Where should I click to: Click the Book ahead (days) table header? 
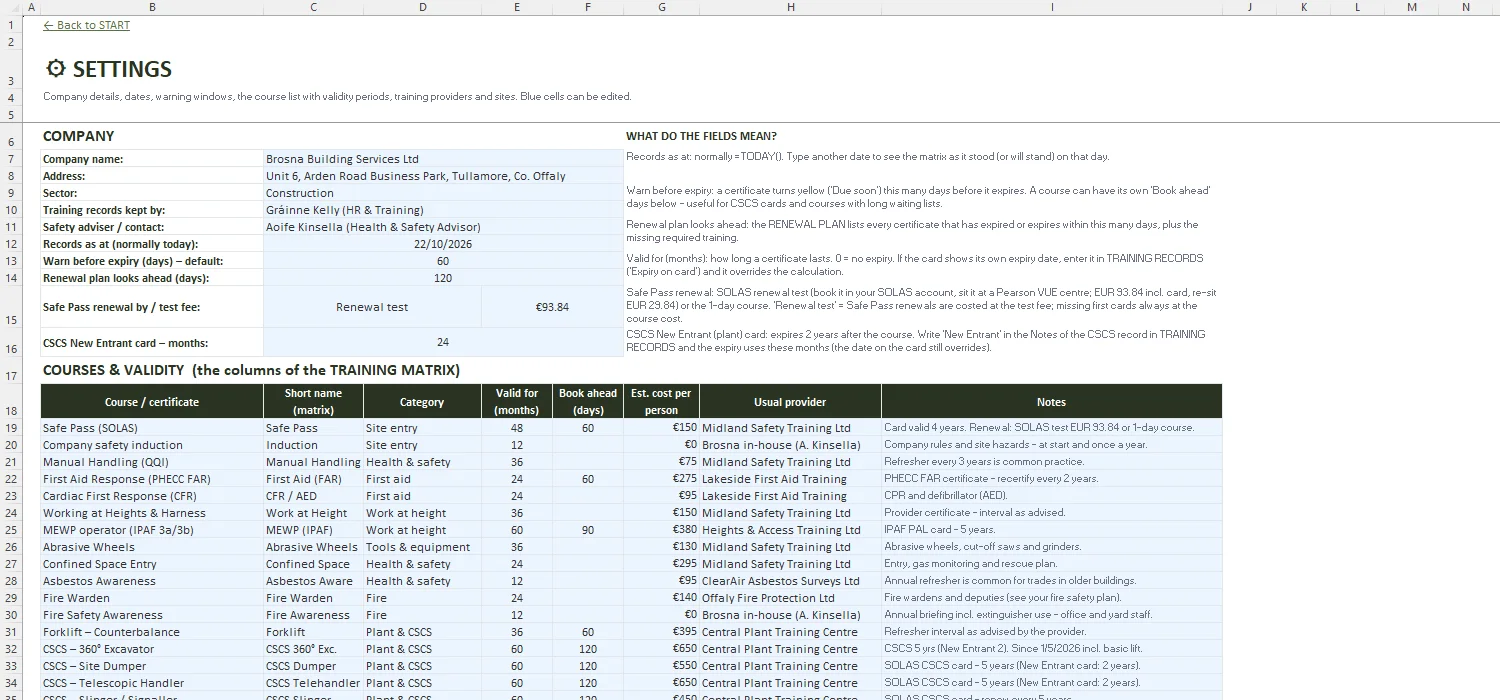588,401
